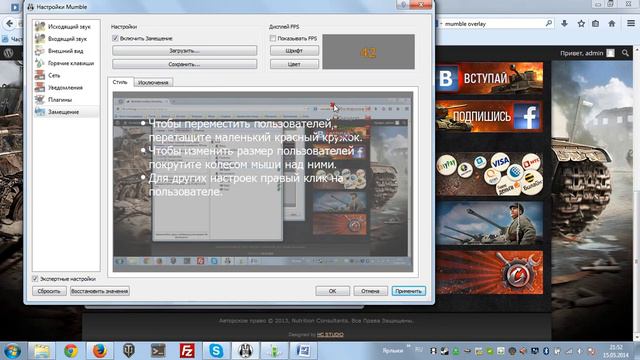Click the Применить button
The width and height of the screenshot is (640, 360).
(x=409, y=291)
